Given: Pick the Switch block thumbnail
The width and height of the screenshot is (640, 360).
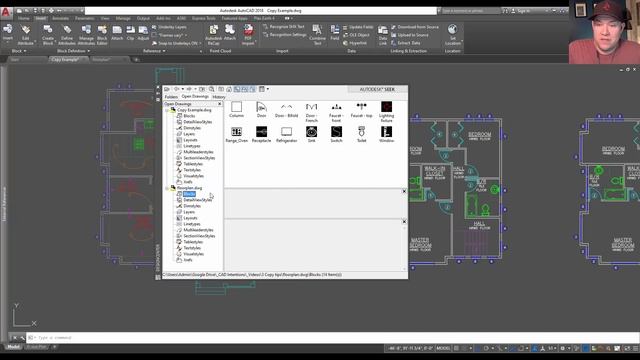Looking at the screenshot, I should point(336,134).
